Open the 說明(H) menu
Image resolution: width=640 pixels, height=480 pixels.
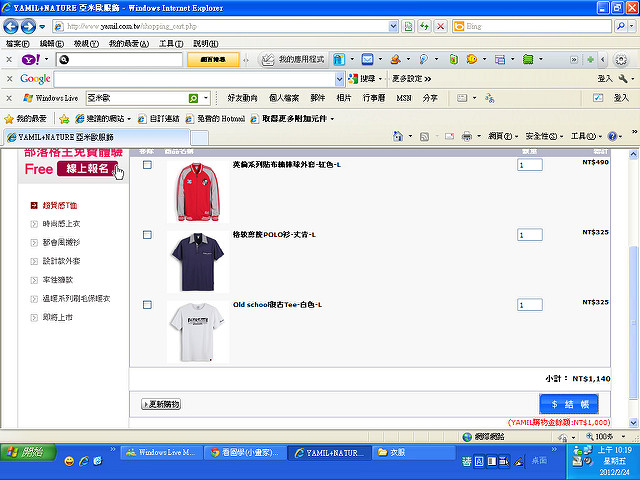pos(205,44)
